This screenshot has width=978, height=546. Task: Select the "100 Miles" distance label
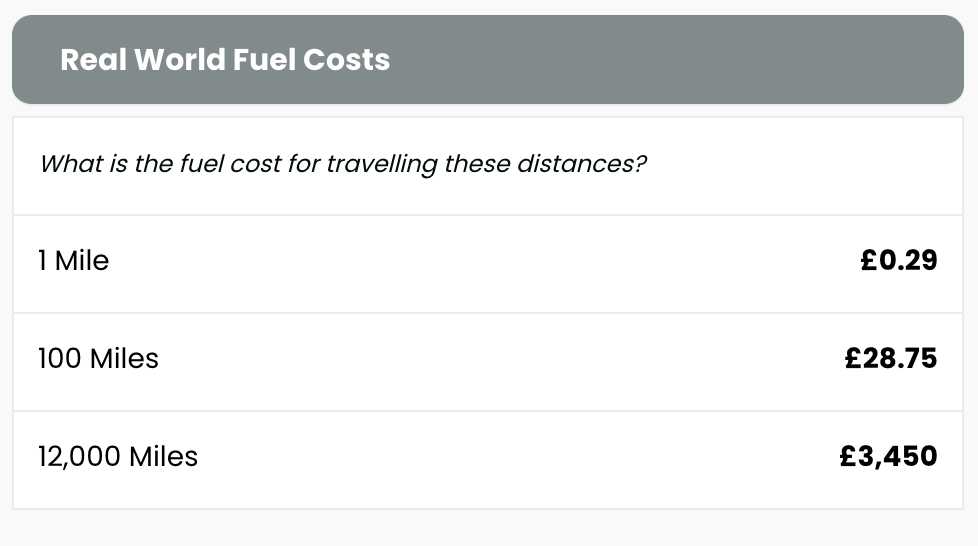tap(98, 358)
